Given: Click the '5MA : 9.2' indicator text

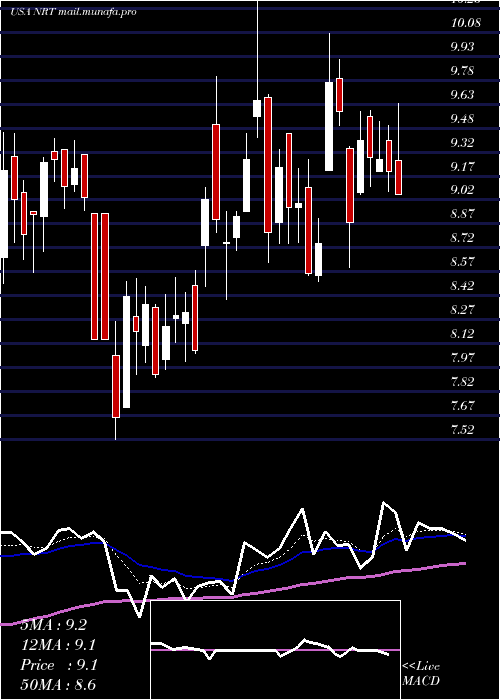Looking at the screenshot, I should [x=54, y=625].
